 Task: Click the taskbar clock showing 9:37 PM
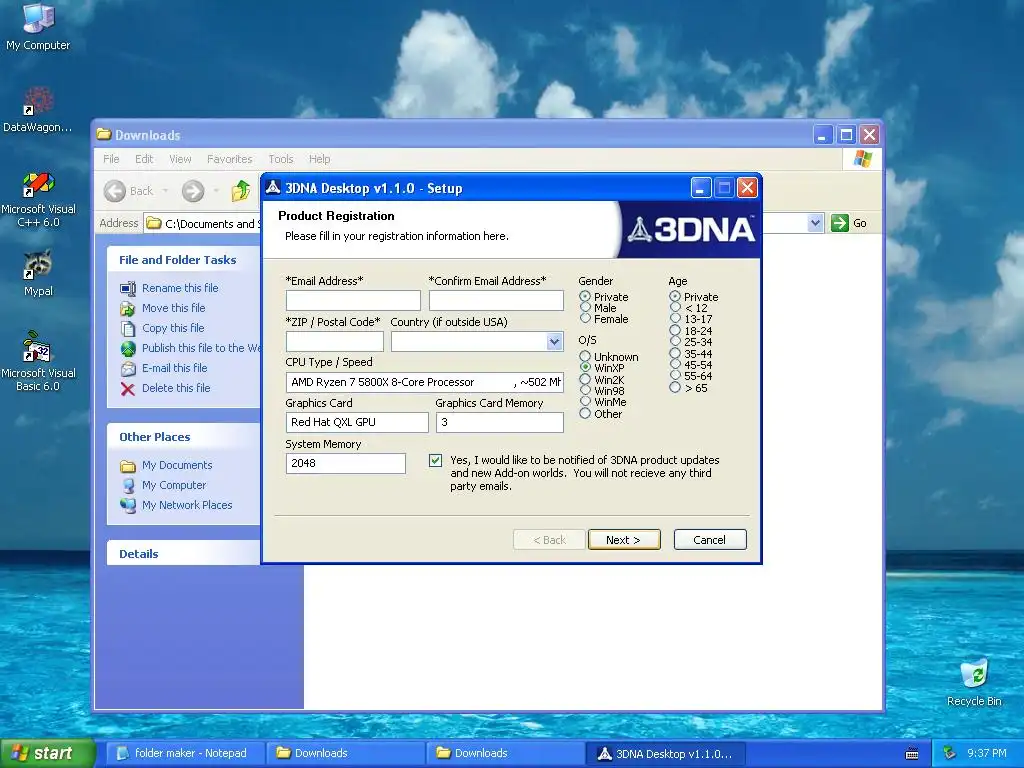pyautogui.click(x=987, y=753)
